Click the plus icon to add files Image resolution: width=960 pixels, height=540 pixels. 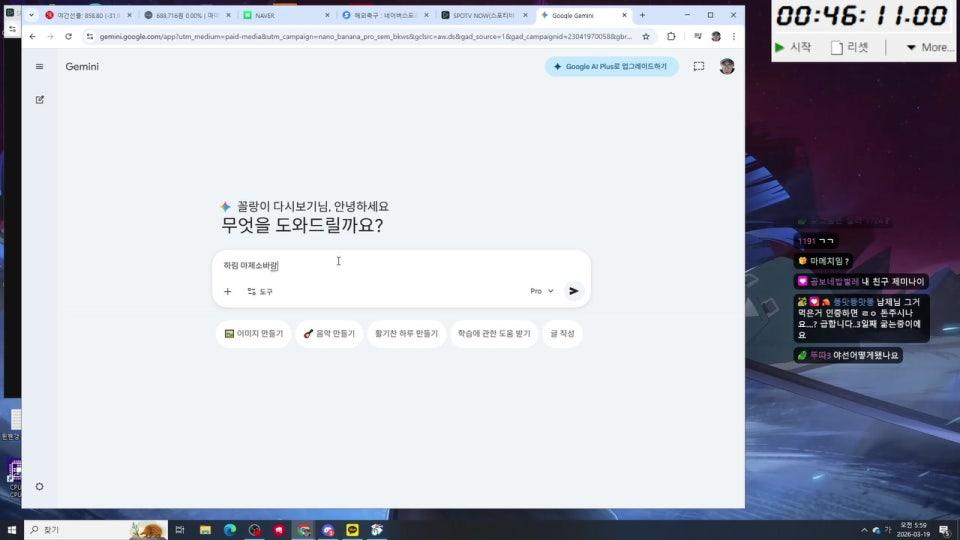[227, 291]
